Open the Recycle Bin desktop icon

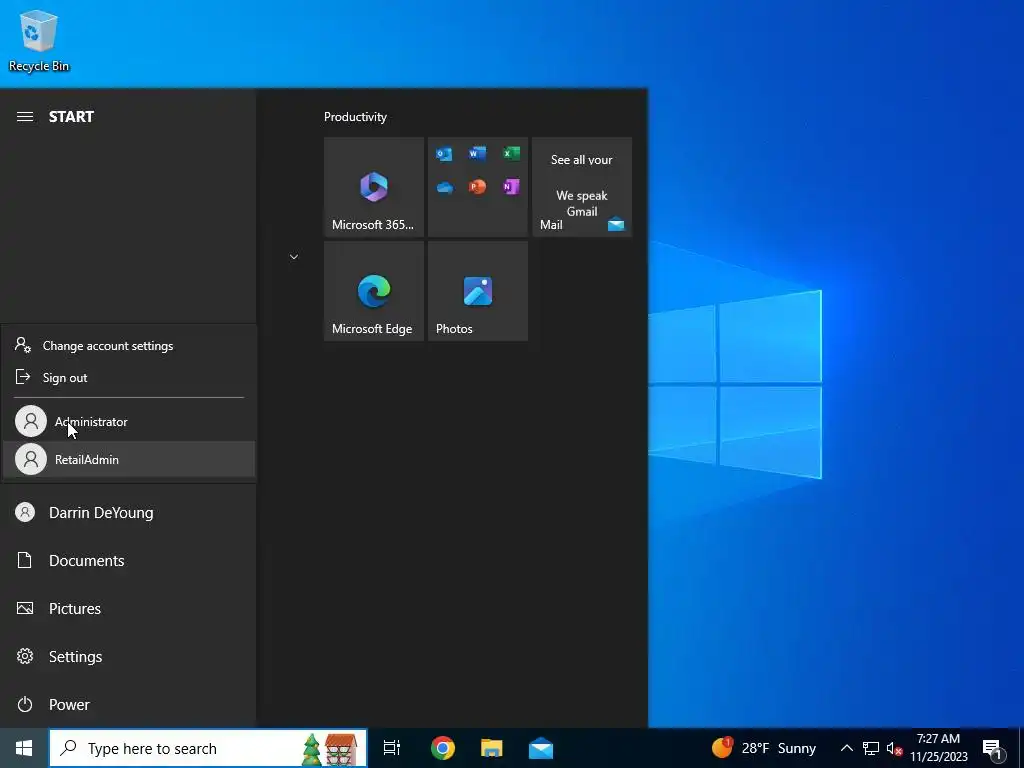click(39, 40)
